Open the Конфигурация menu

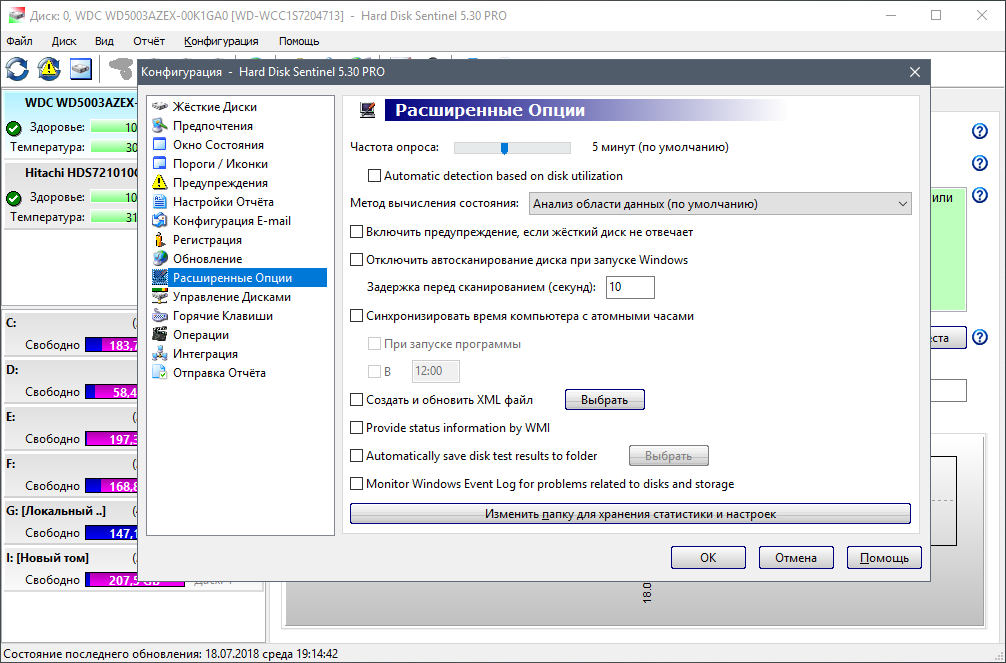tap(221, 41)
